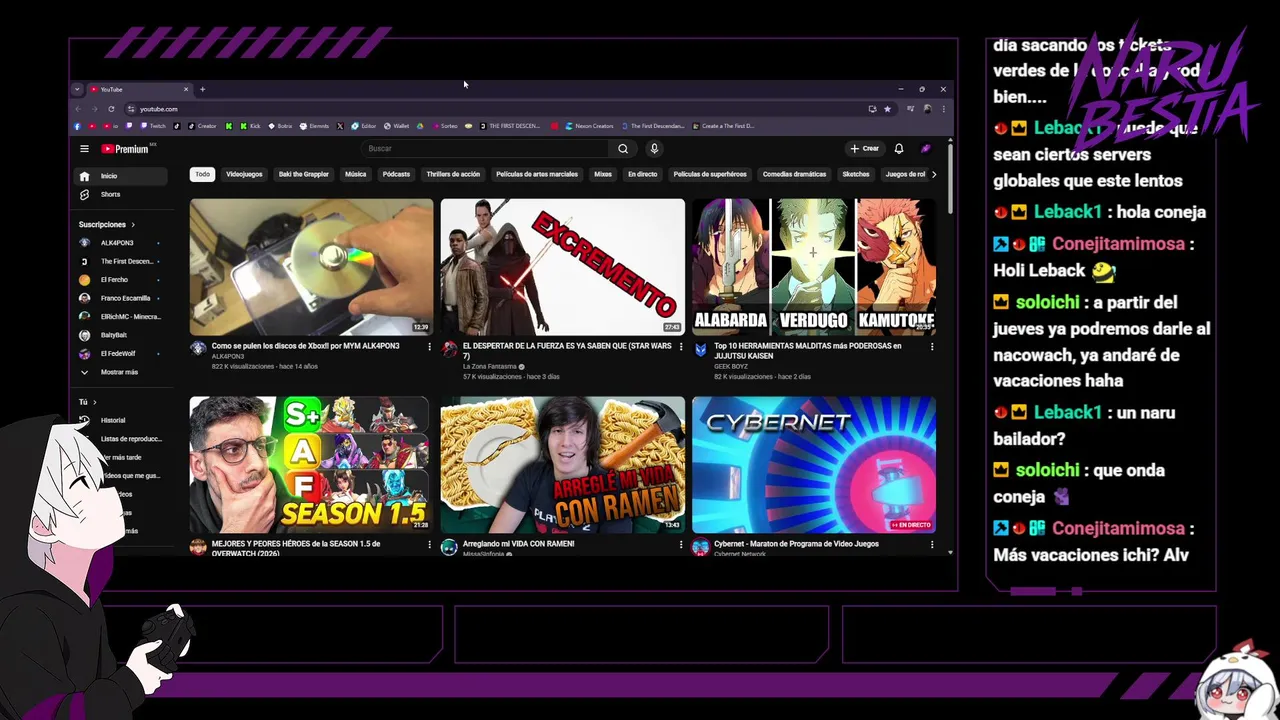
Task: Open Overwatch Season 1.5 thumbnail
Action: (312, 465)
